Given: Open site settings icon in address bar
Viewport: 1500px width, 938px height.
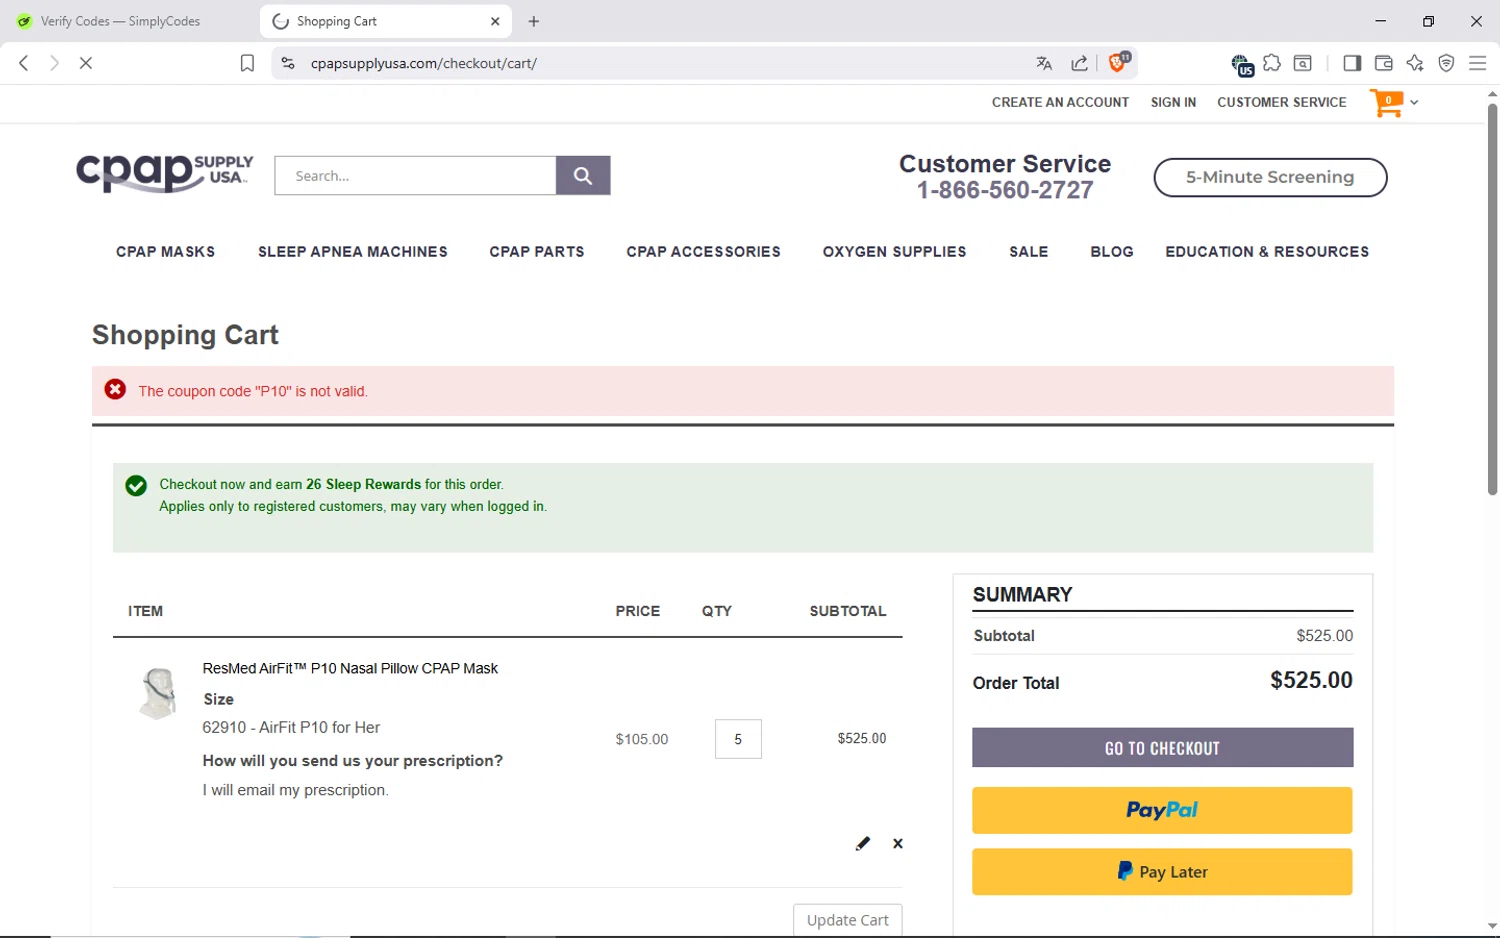Looking at the screenshot, I should tap(288, 63).
